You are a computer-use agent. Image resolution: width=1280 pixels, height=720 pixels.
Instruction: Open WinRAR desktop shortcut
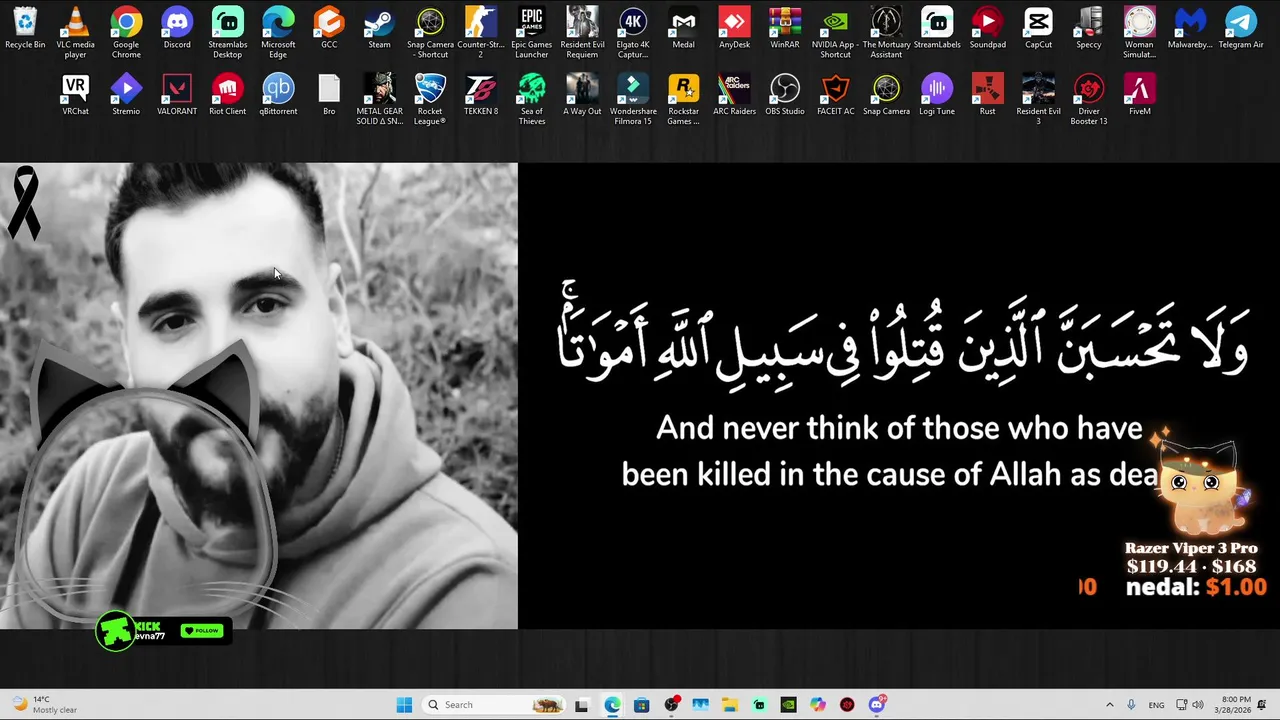(785, 28)
